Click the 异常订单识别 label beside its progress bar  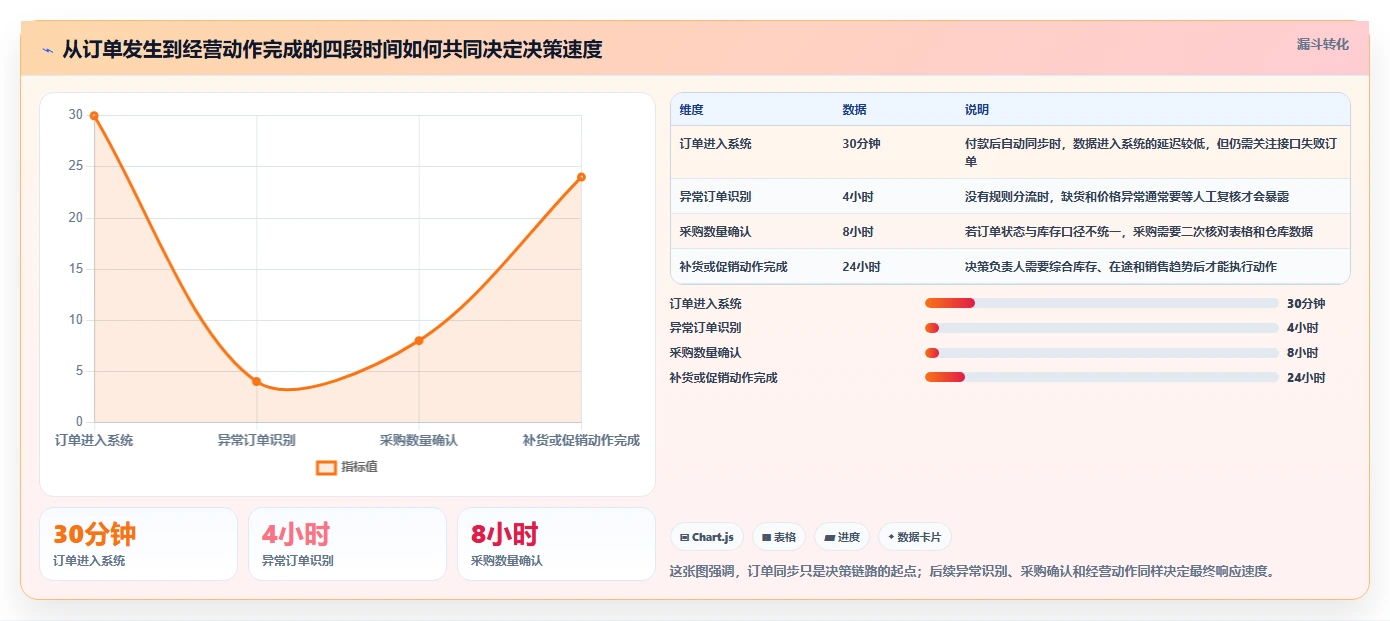[706, 328]
